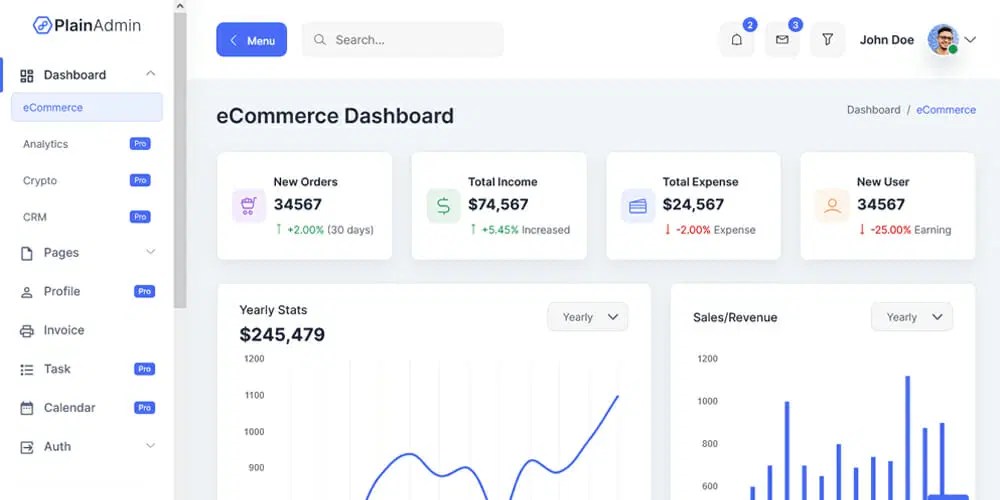Click the Total Expense card icon
Image resolution: width=1000 pixels, height=500 pixels.
click(638, 205)
